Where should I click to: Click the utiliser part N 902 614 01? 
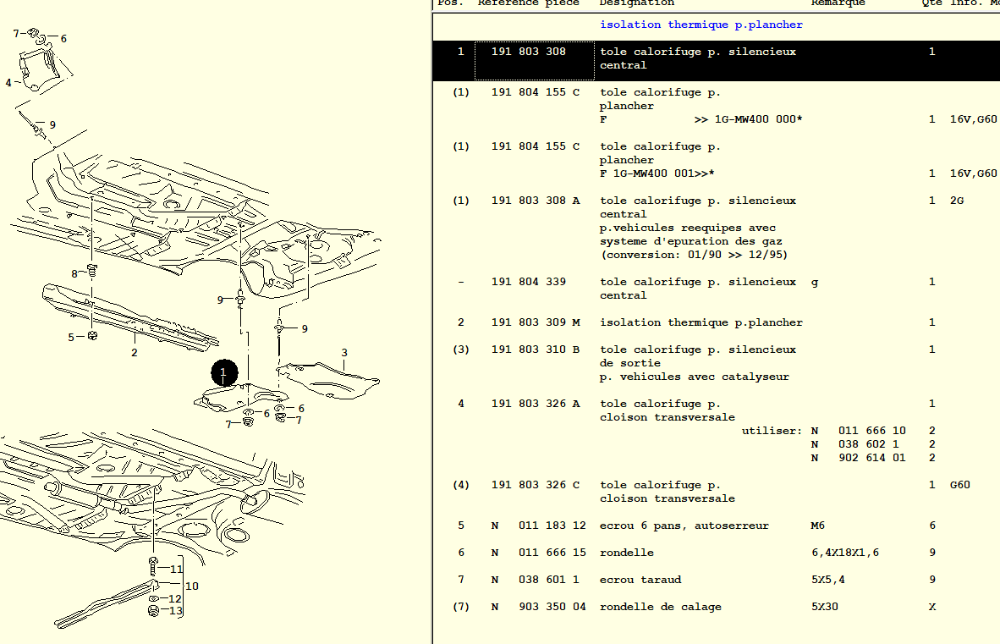(x=858, y=458)
